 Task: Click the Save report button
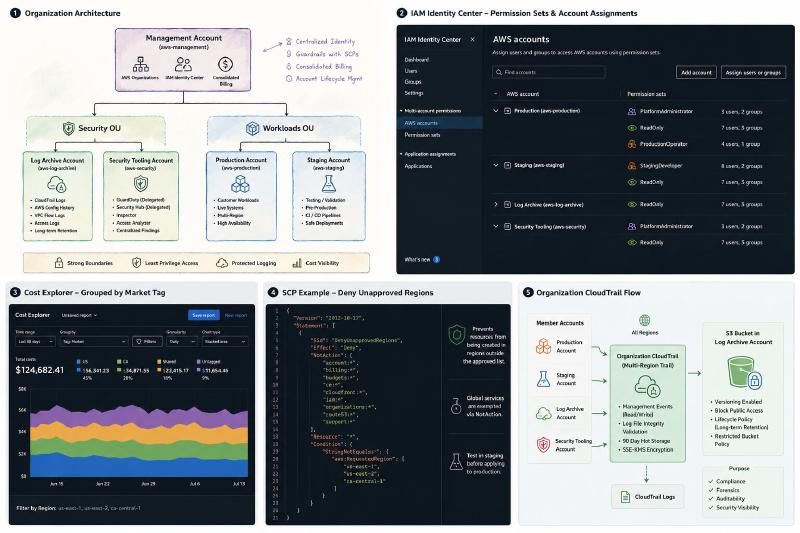click(204, 315)
